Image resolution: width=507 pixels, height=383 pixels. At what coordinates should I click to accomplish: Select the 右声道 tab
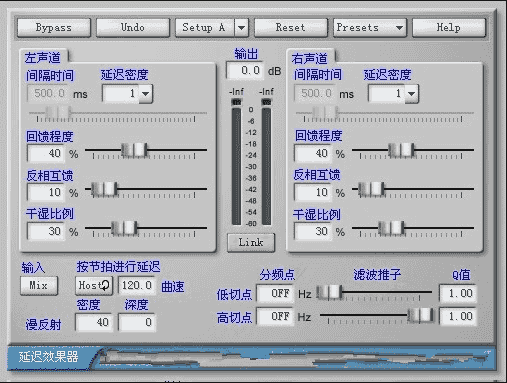tap(310, 58)
